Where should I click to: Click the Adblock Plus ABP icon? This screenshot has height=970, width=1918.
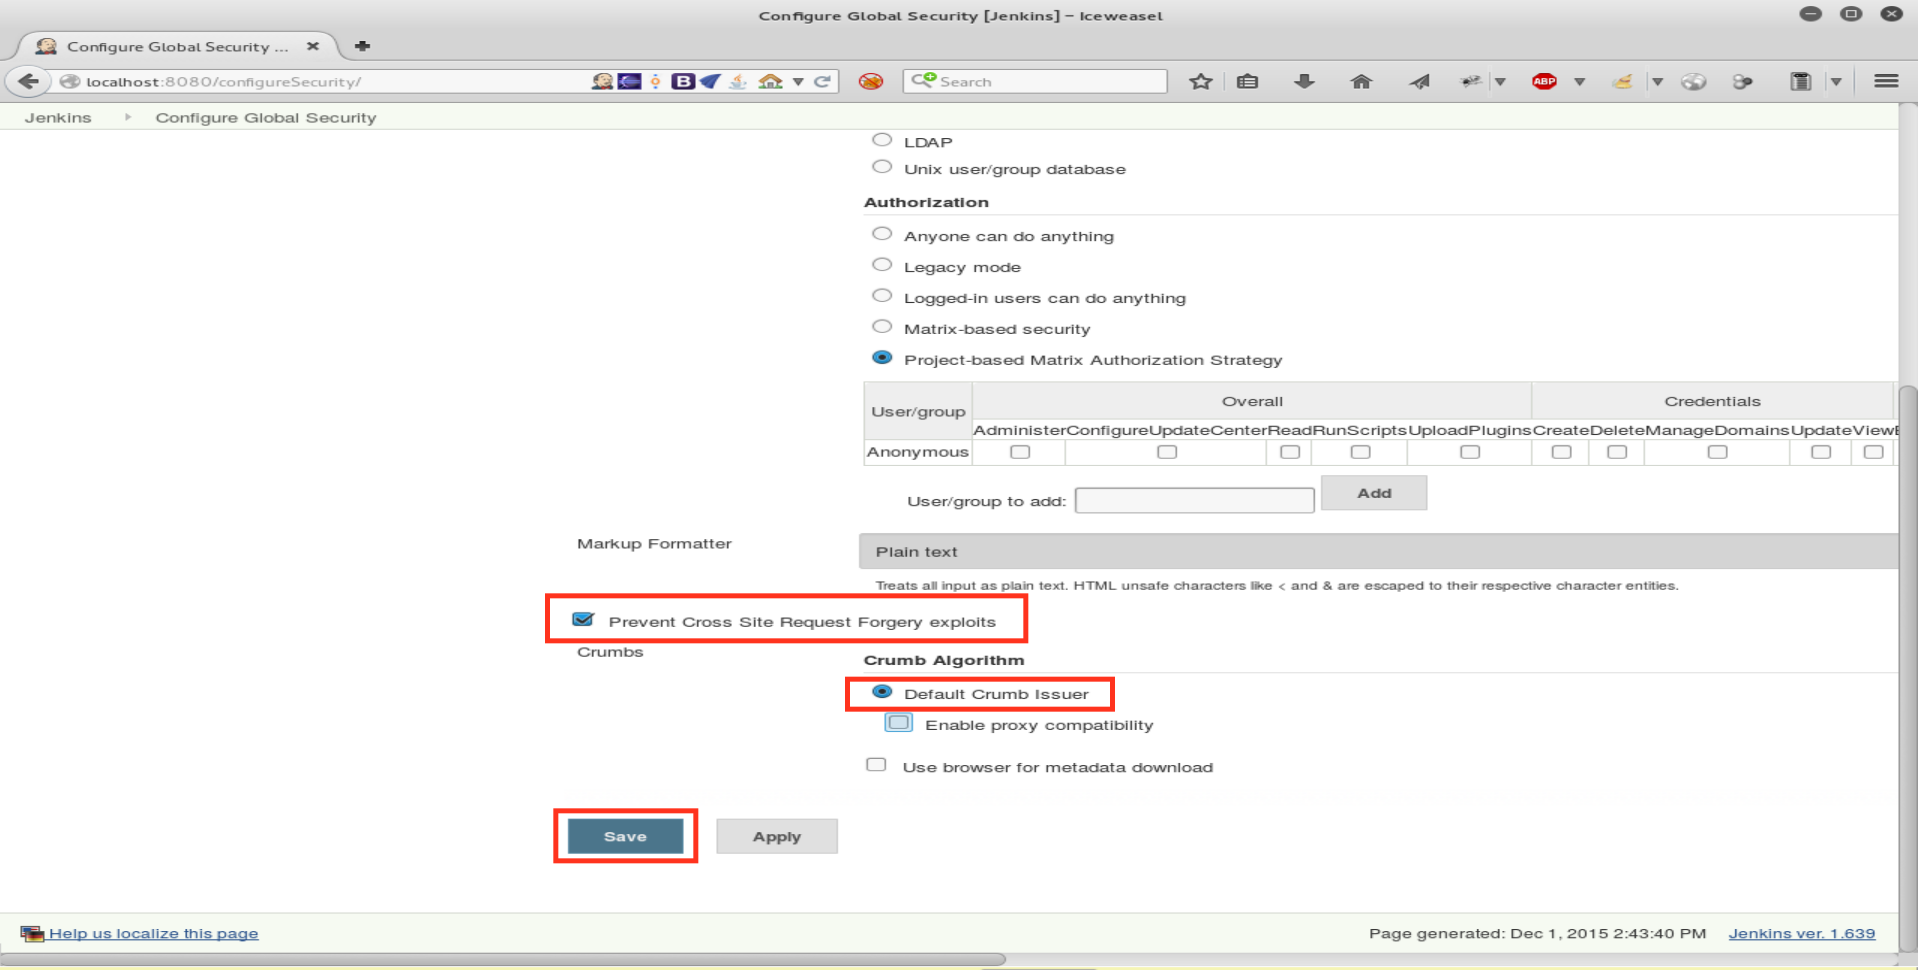click(1544, 81)
